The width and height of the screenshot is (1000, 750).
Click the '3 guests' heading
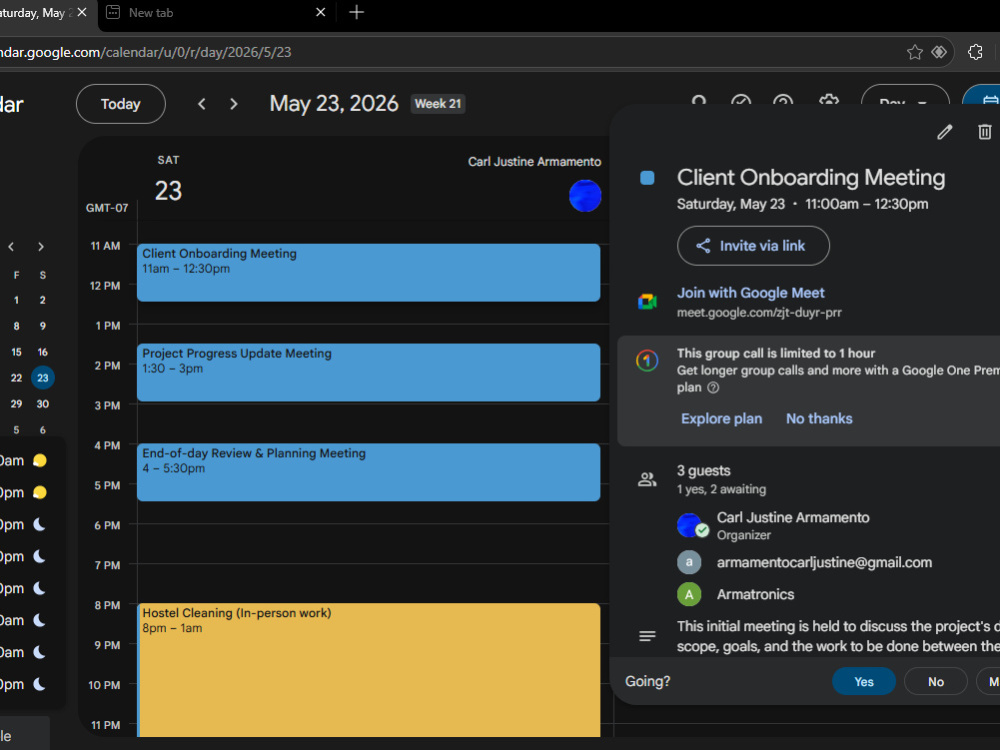pos(703,471)
